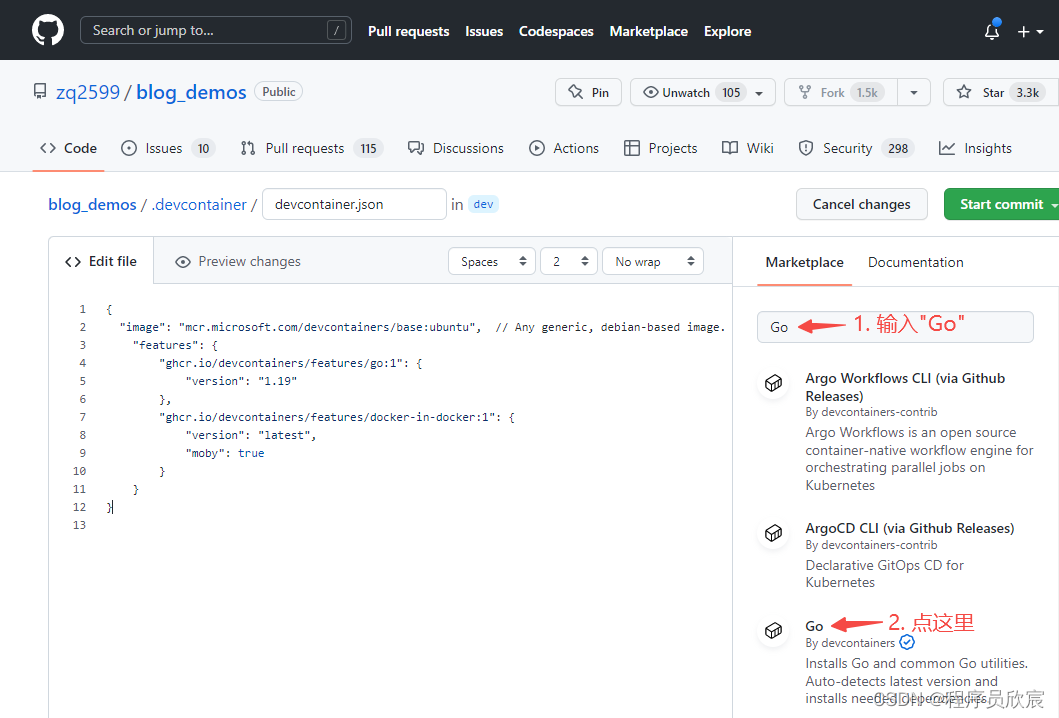1059x718 pixels.
Task: Select the Marketplace sidebar tab
Action: pyautogui.click(x=804, y=262)
